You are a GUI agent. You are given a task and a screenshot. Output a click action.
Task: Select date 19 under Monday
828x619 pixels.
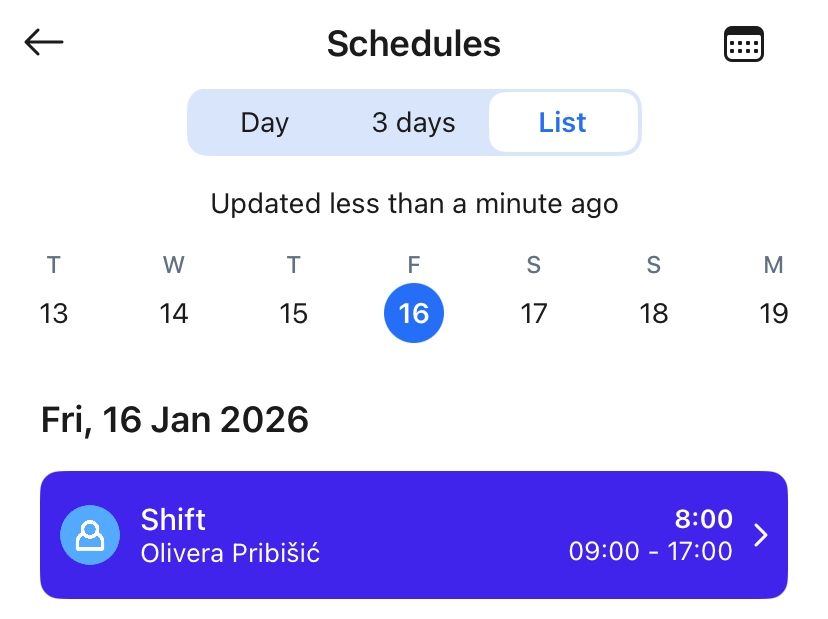pos(773,313)
